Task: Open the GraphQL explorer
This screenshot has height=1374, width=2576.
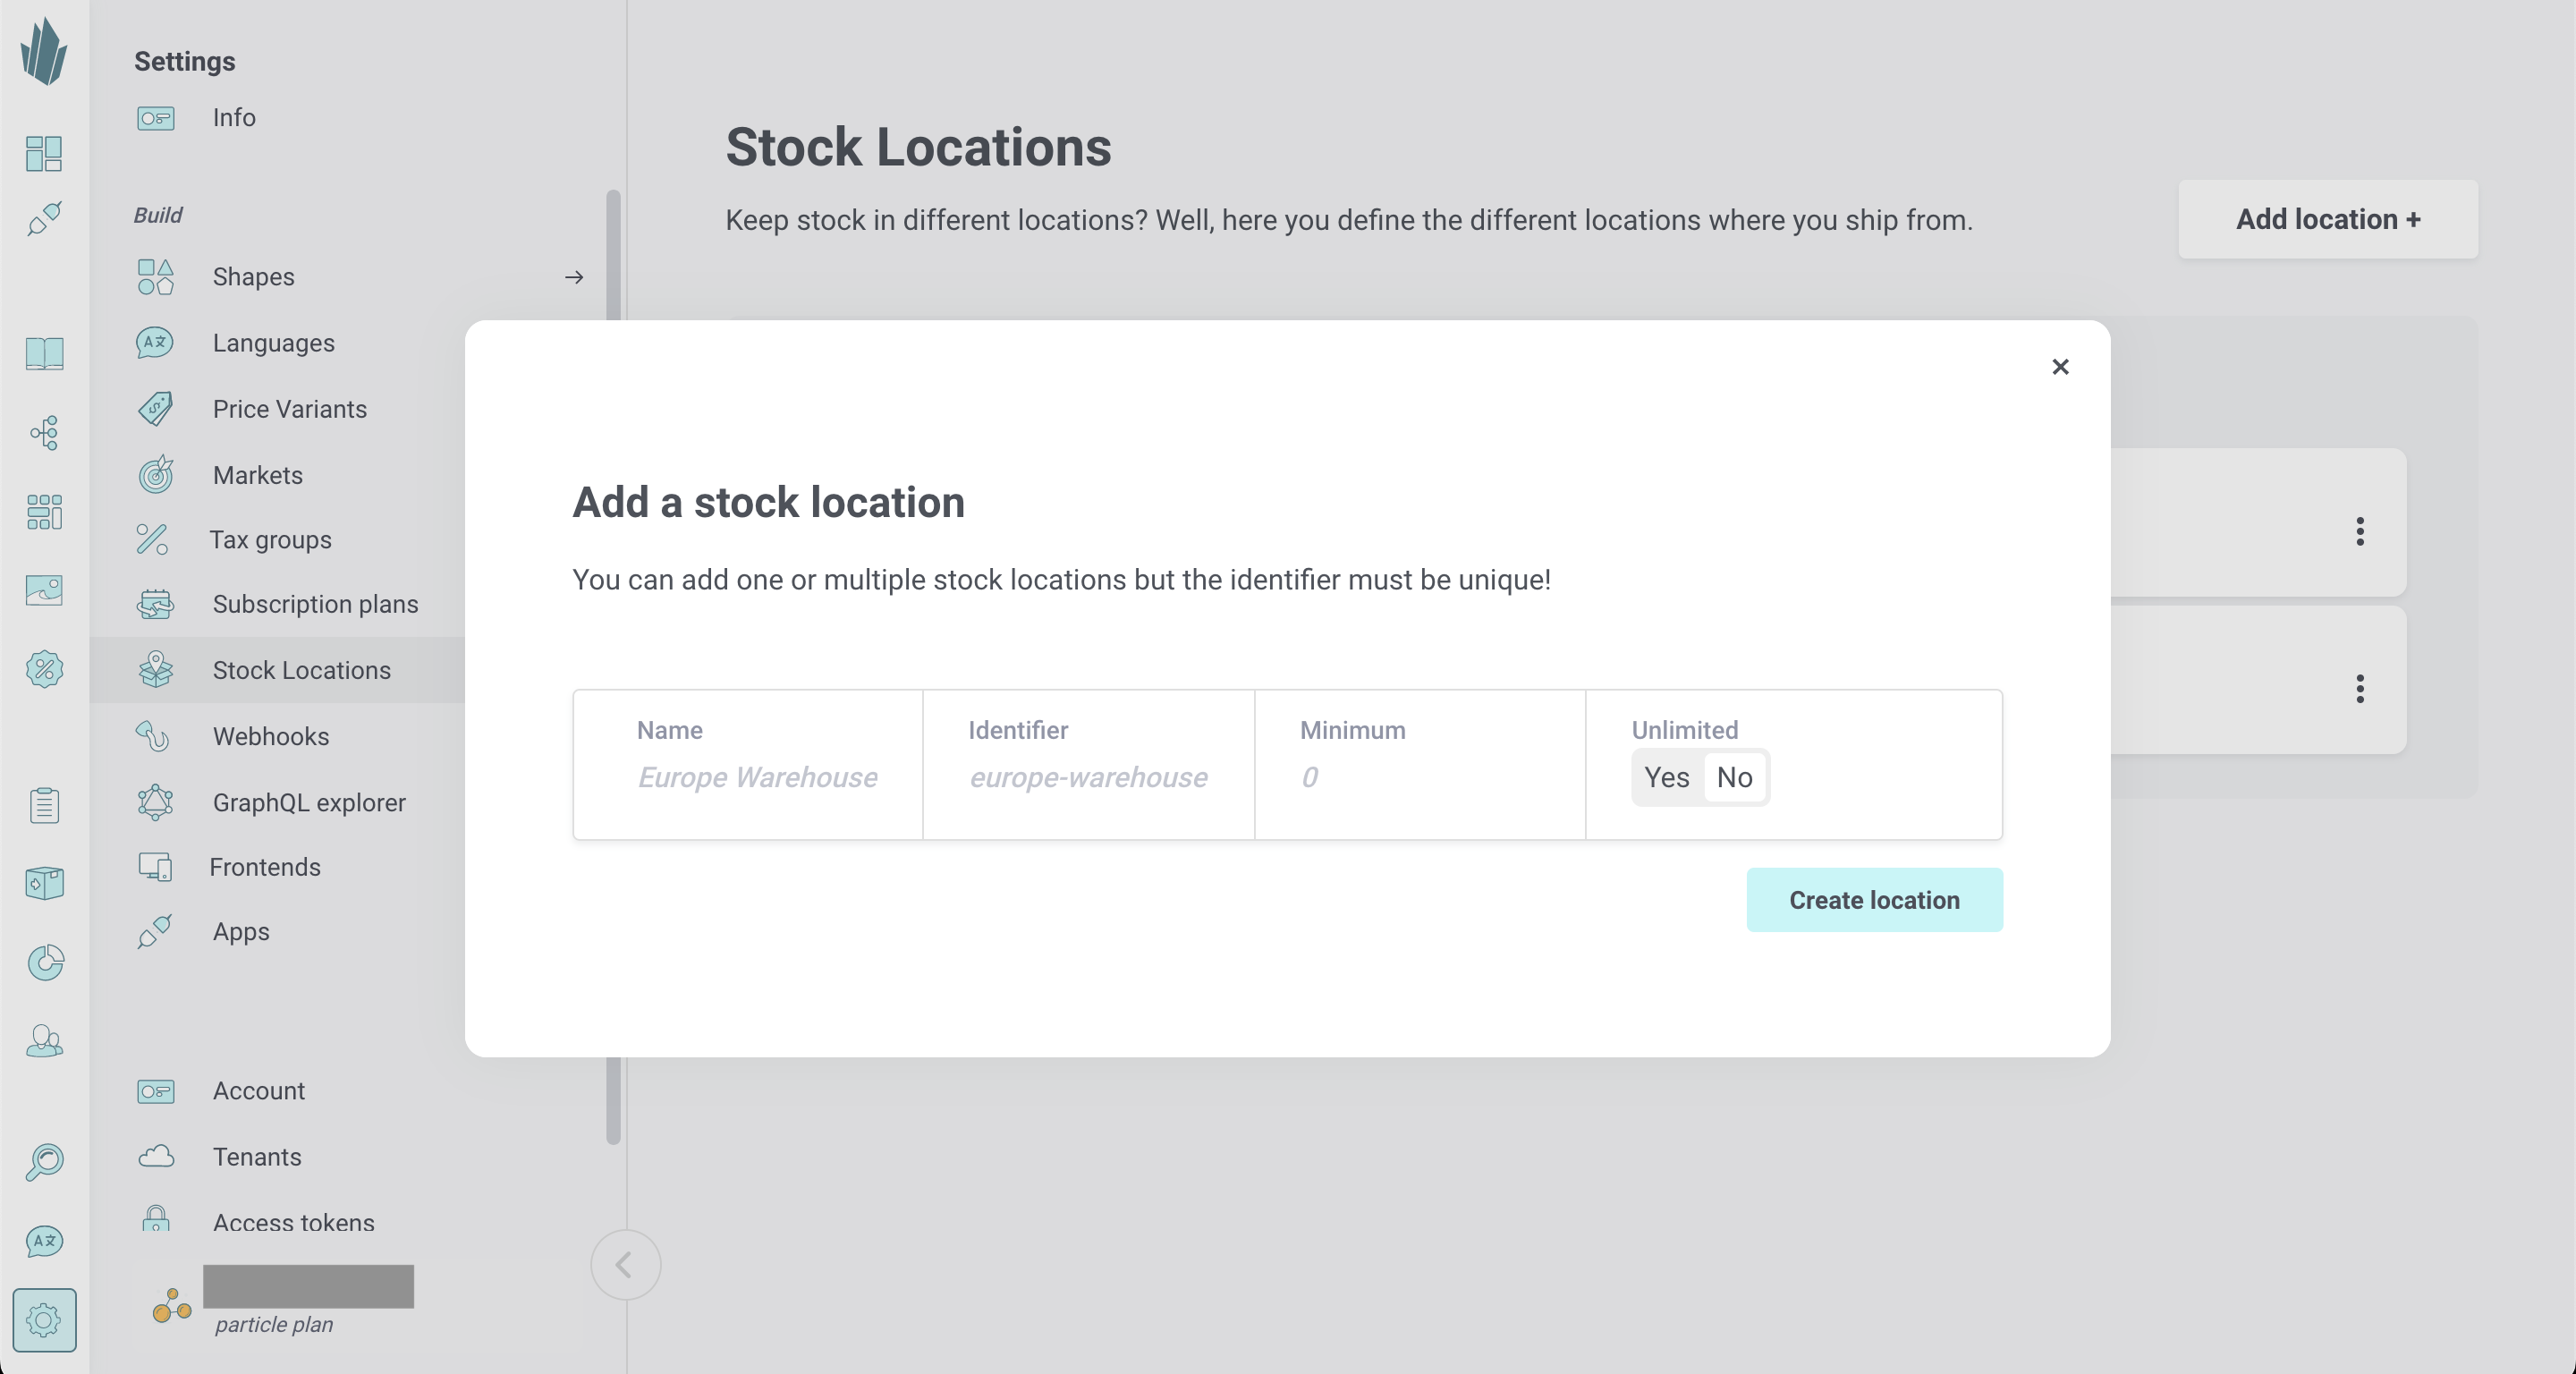Action: pyautogui.click(x=309, y=801)
